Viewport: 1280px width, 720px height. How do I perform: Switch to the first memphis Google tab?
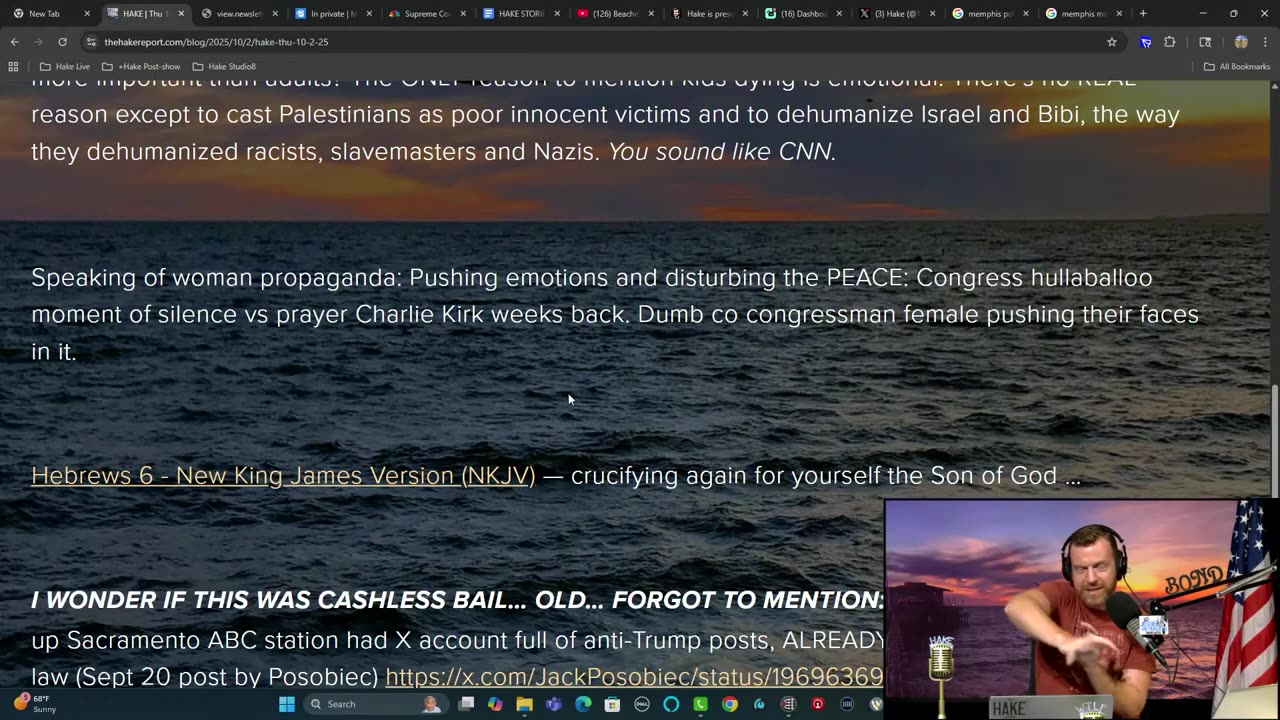tap(989, 14)
